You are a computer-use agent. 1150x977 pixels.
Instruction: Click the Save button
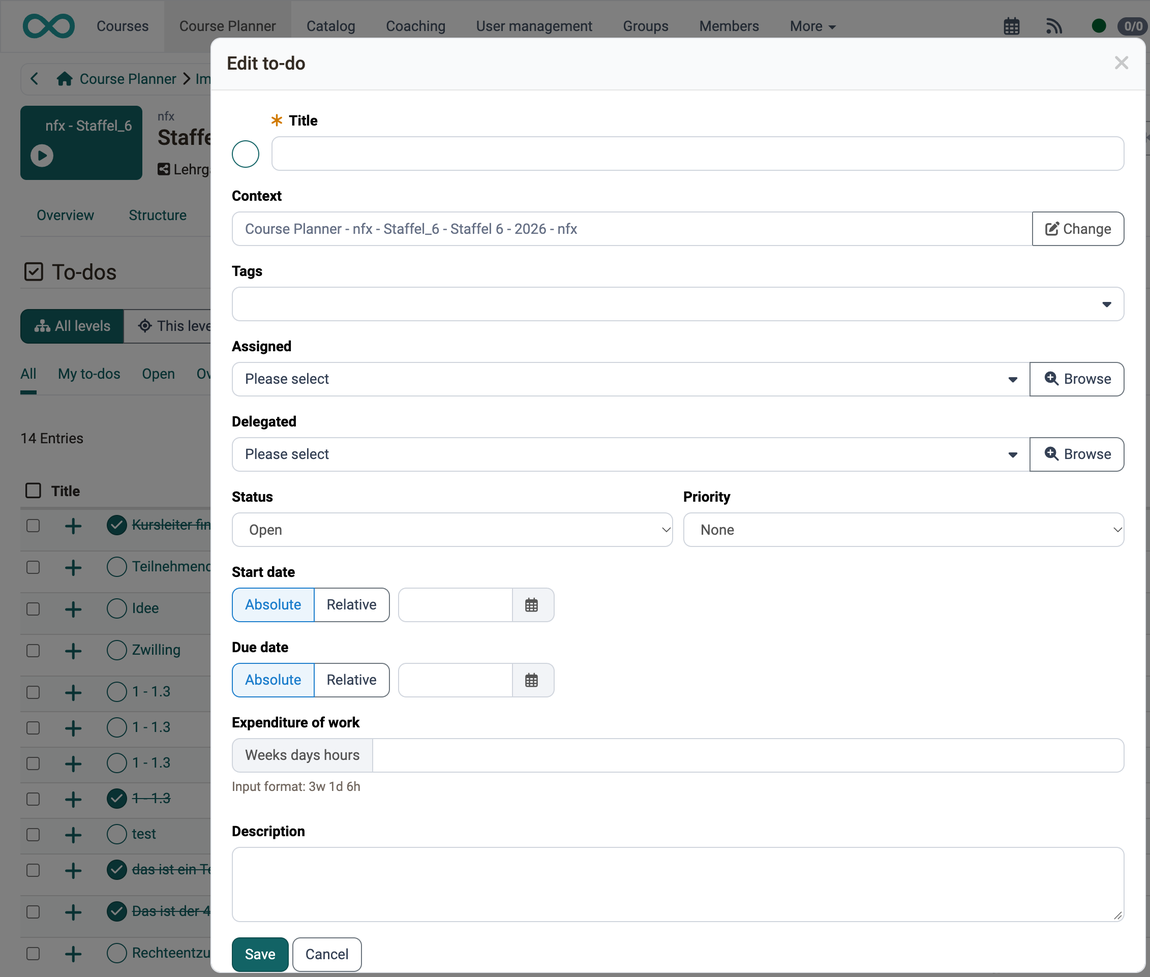[x=260, y=955]
